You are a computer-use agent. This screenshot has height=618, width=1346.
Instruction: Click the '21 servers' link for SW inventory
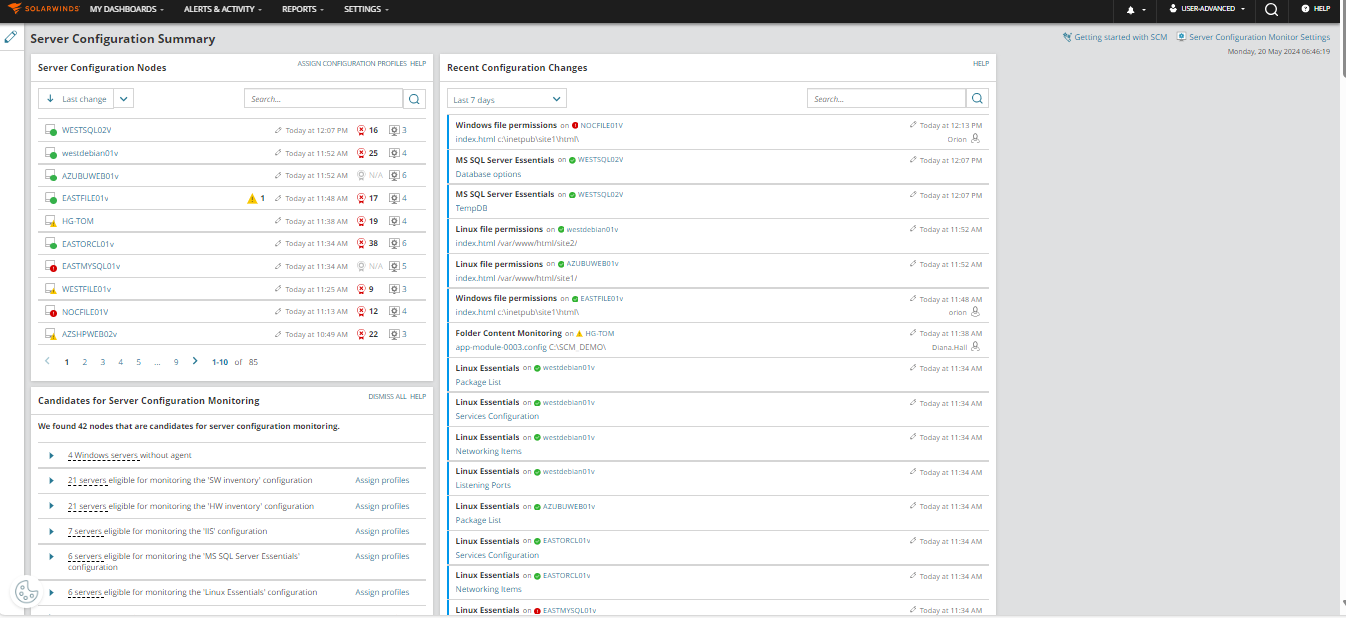click(x=86, y=480)
